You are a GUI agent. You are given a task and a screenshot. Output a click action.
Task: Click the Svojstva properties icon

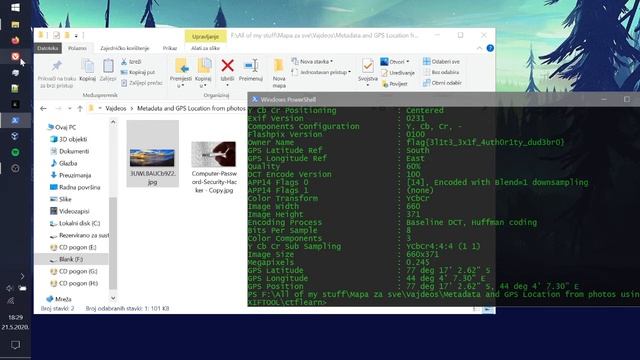(x=368, y=73)
